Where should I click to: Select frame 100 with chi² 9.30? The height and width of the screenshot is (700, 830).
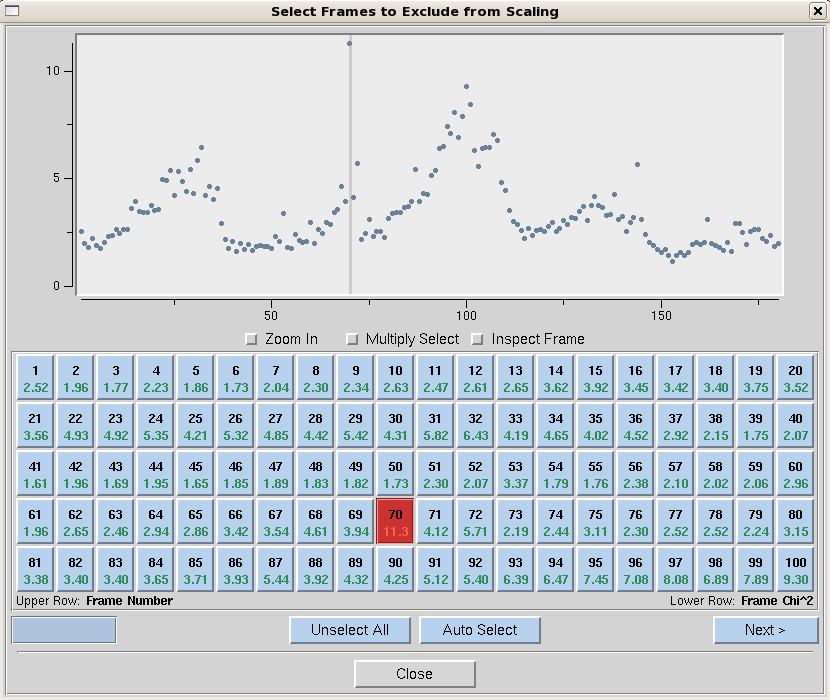[795, 571]
